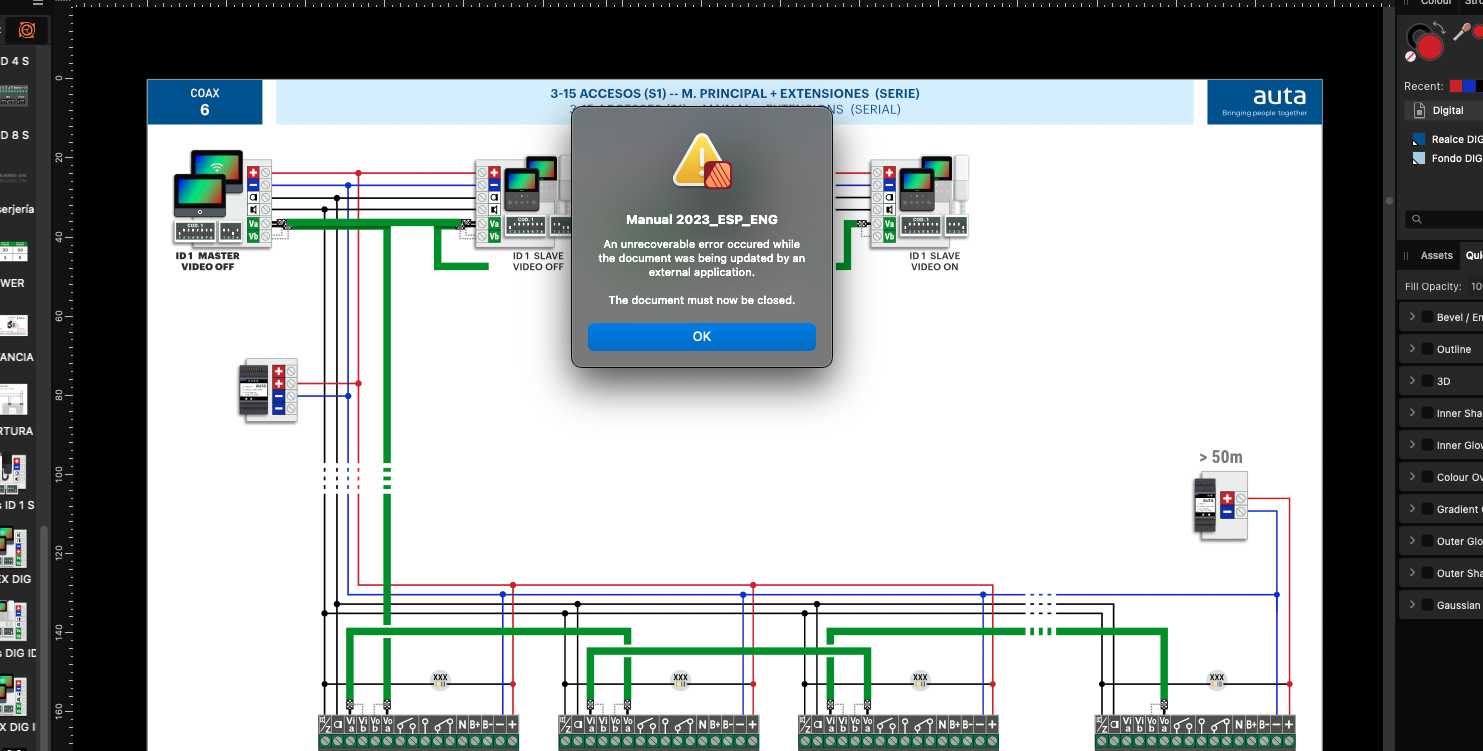Select the 'ID 1 SLAVE VIDEO ON' label
The width and height of the screenshot is (1483, 751).
coord(934,261)
